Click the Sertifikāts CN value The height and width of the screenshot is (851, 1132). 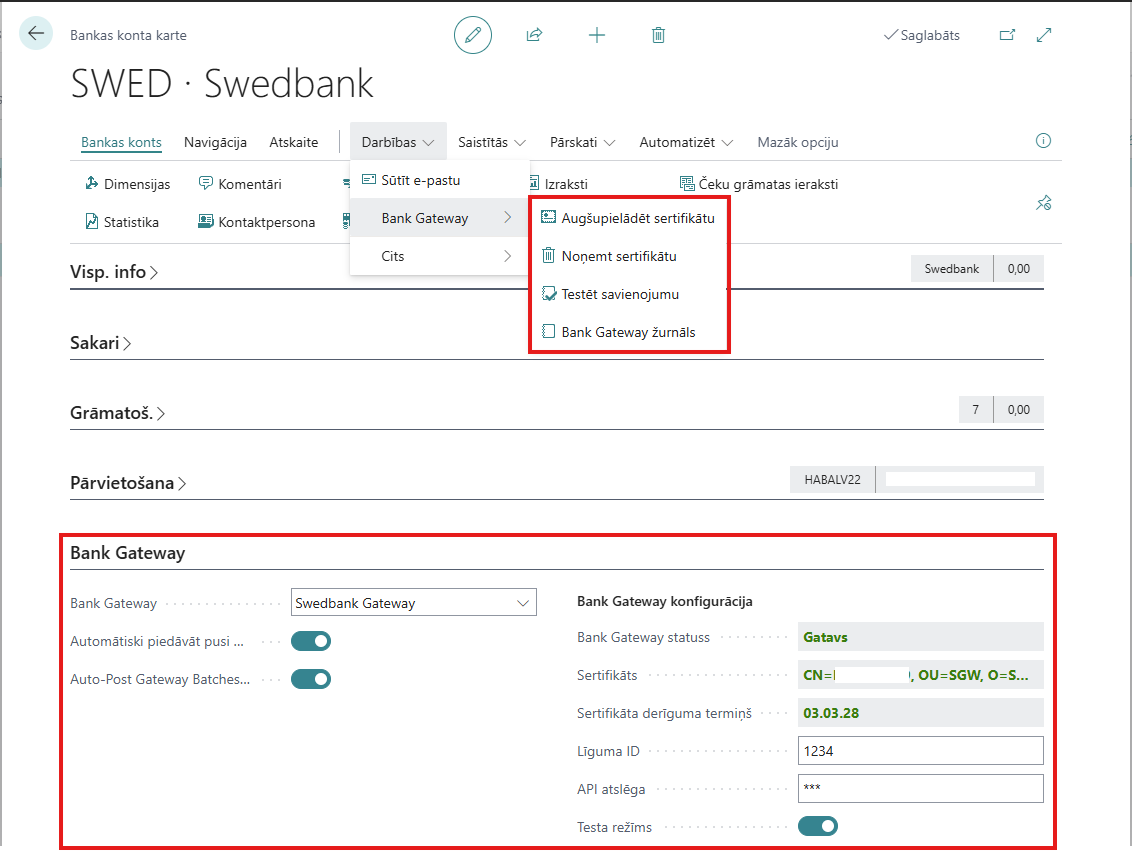920,675
